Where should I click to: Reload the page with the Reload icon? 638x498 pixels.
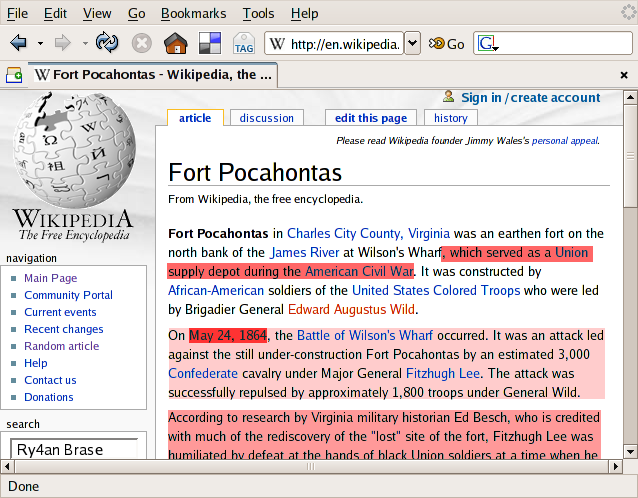pos(107,43)
